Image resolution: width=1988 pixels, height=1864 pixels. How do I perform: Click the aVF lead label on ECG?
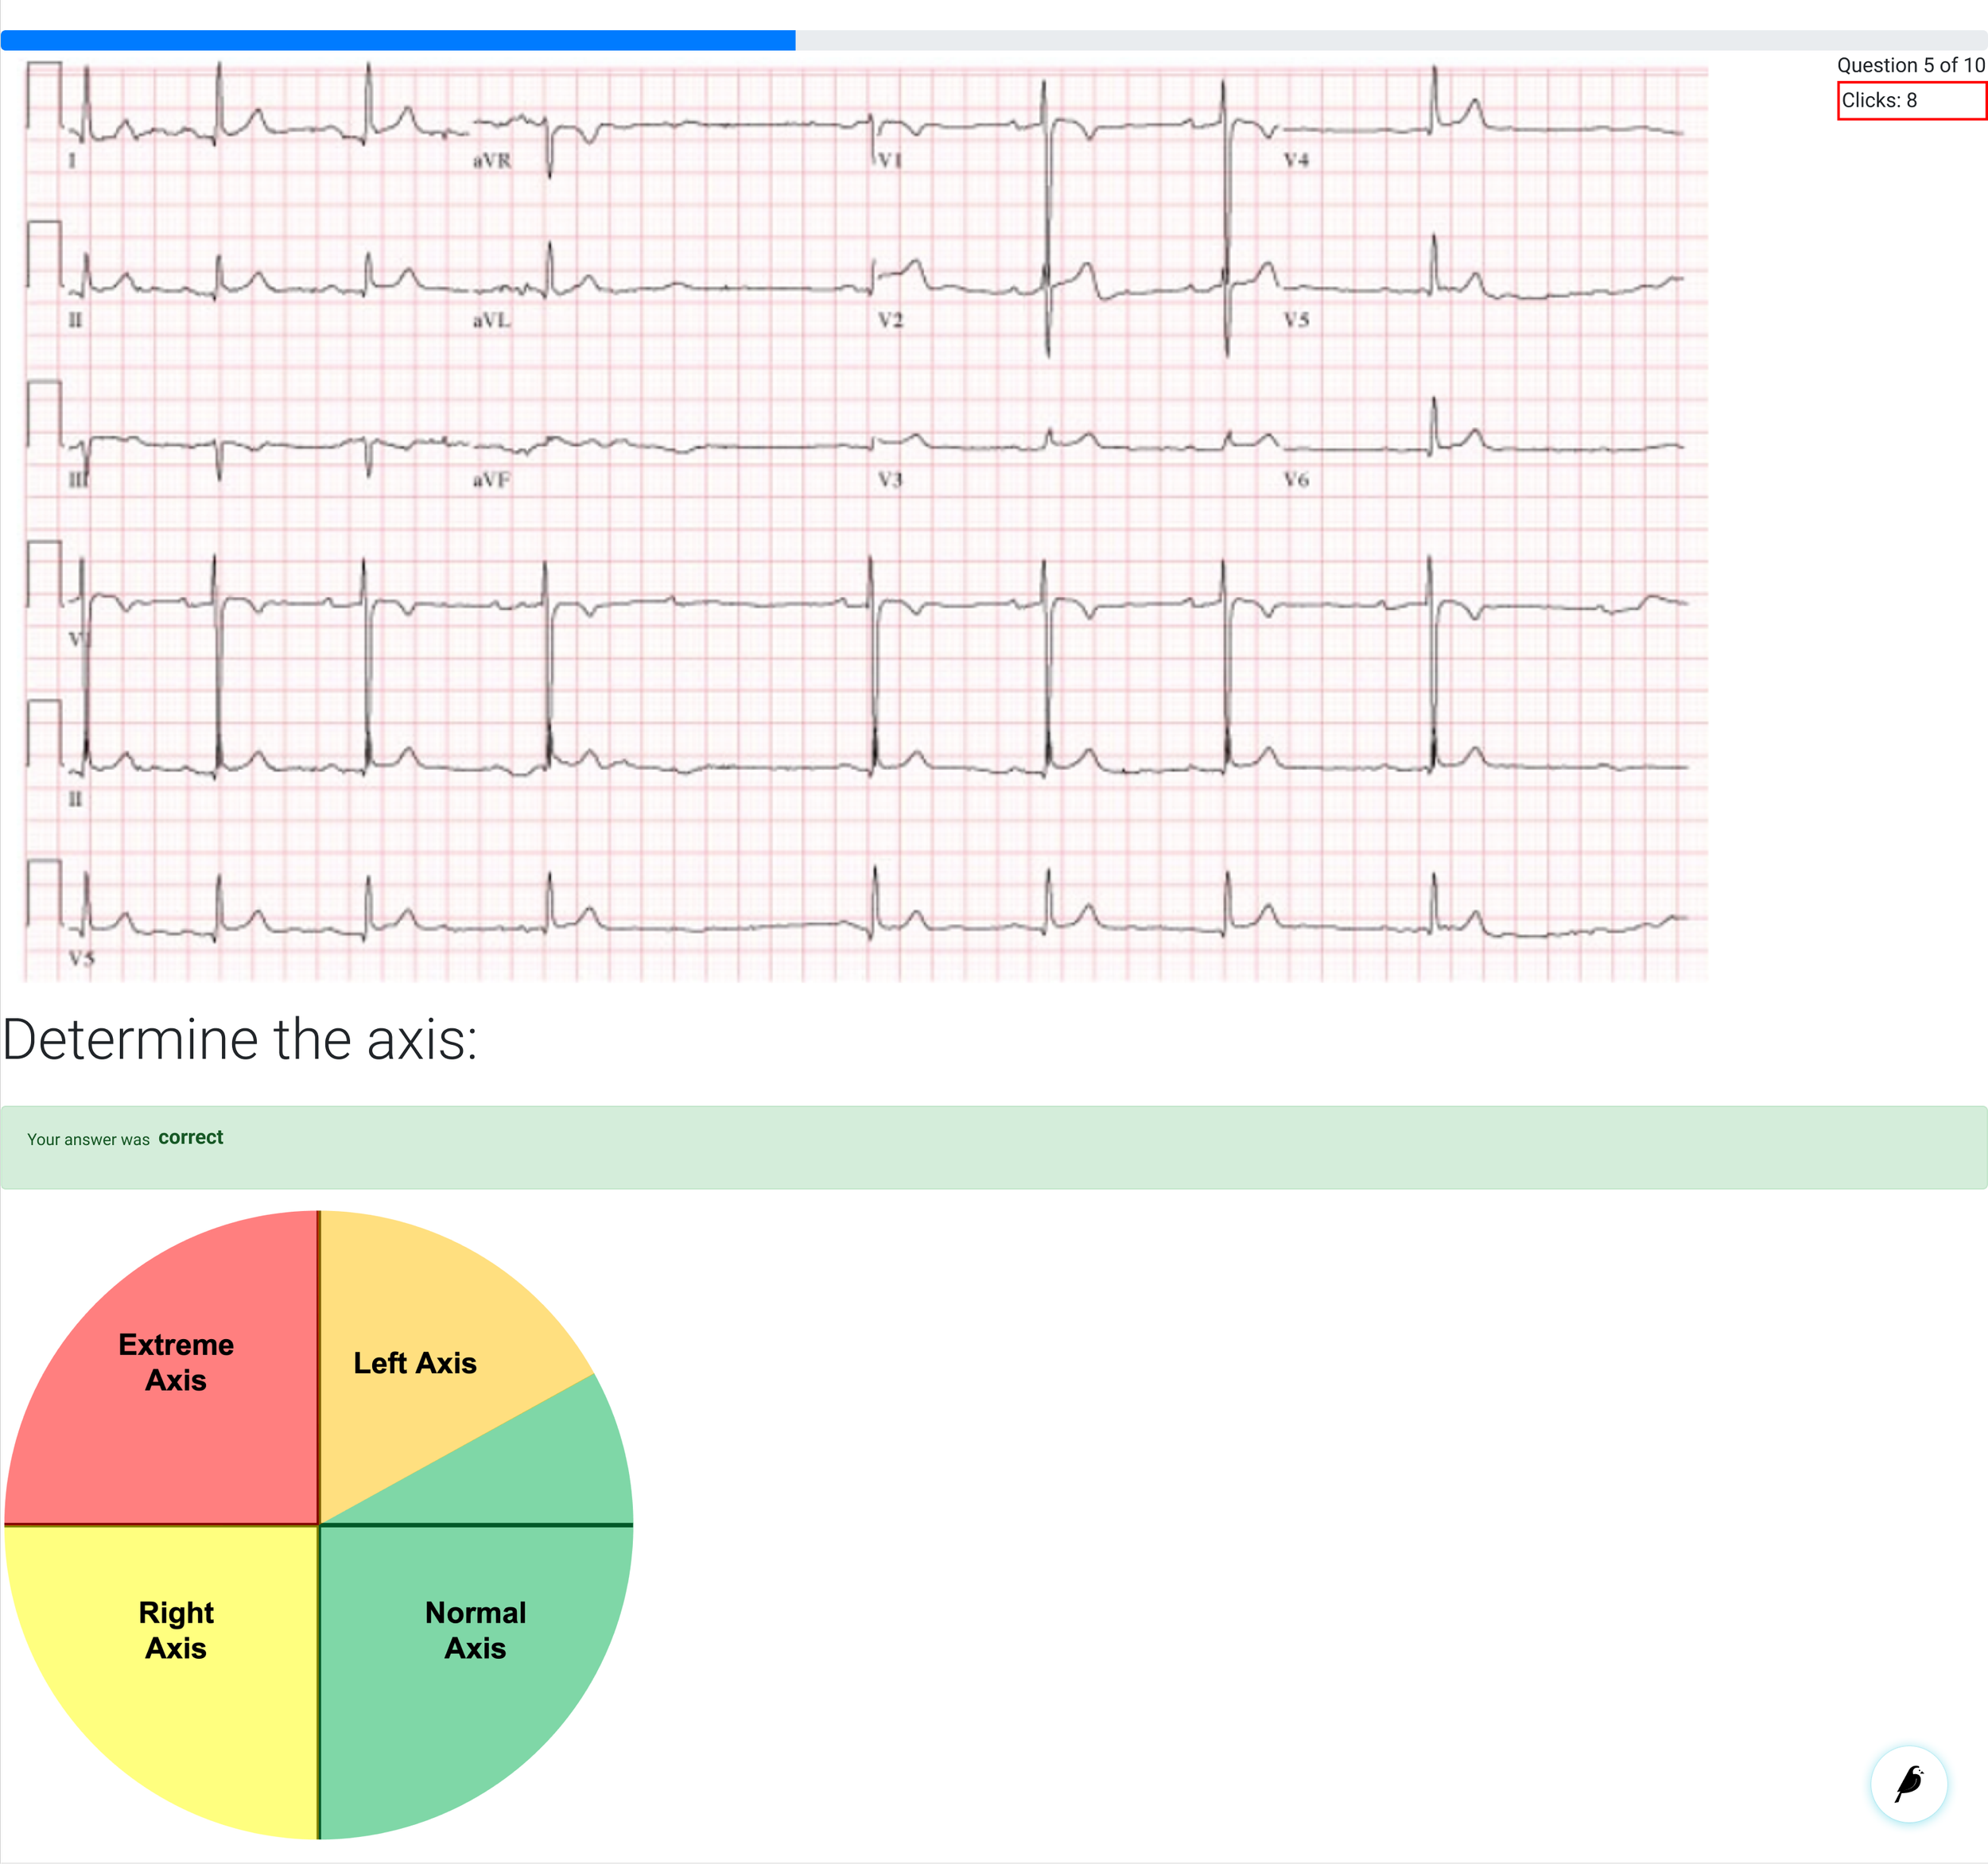492,480
